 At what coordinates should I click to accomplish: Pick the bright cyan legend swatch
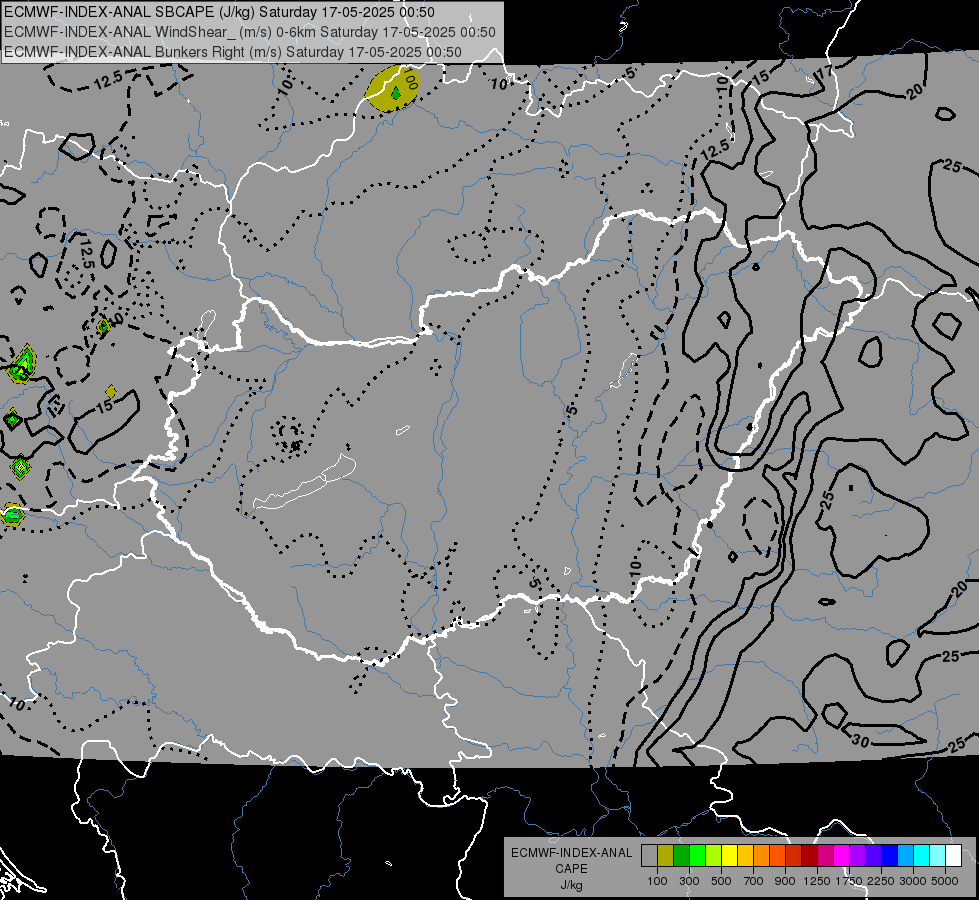click(922, 855)
